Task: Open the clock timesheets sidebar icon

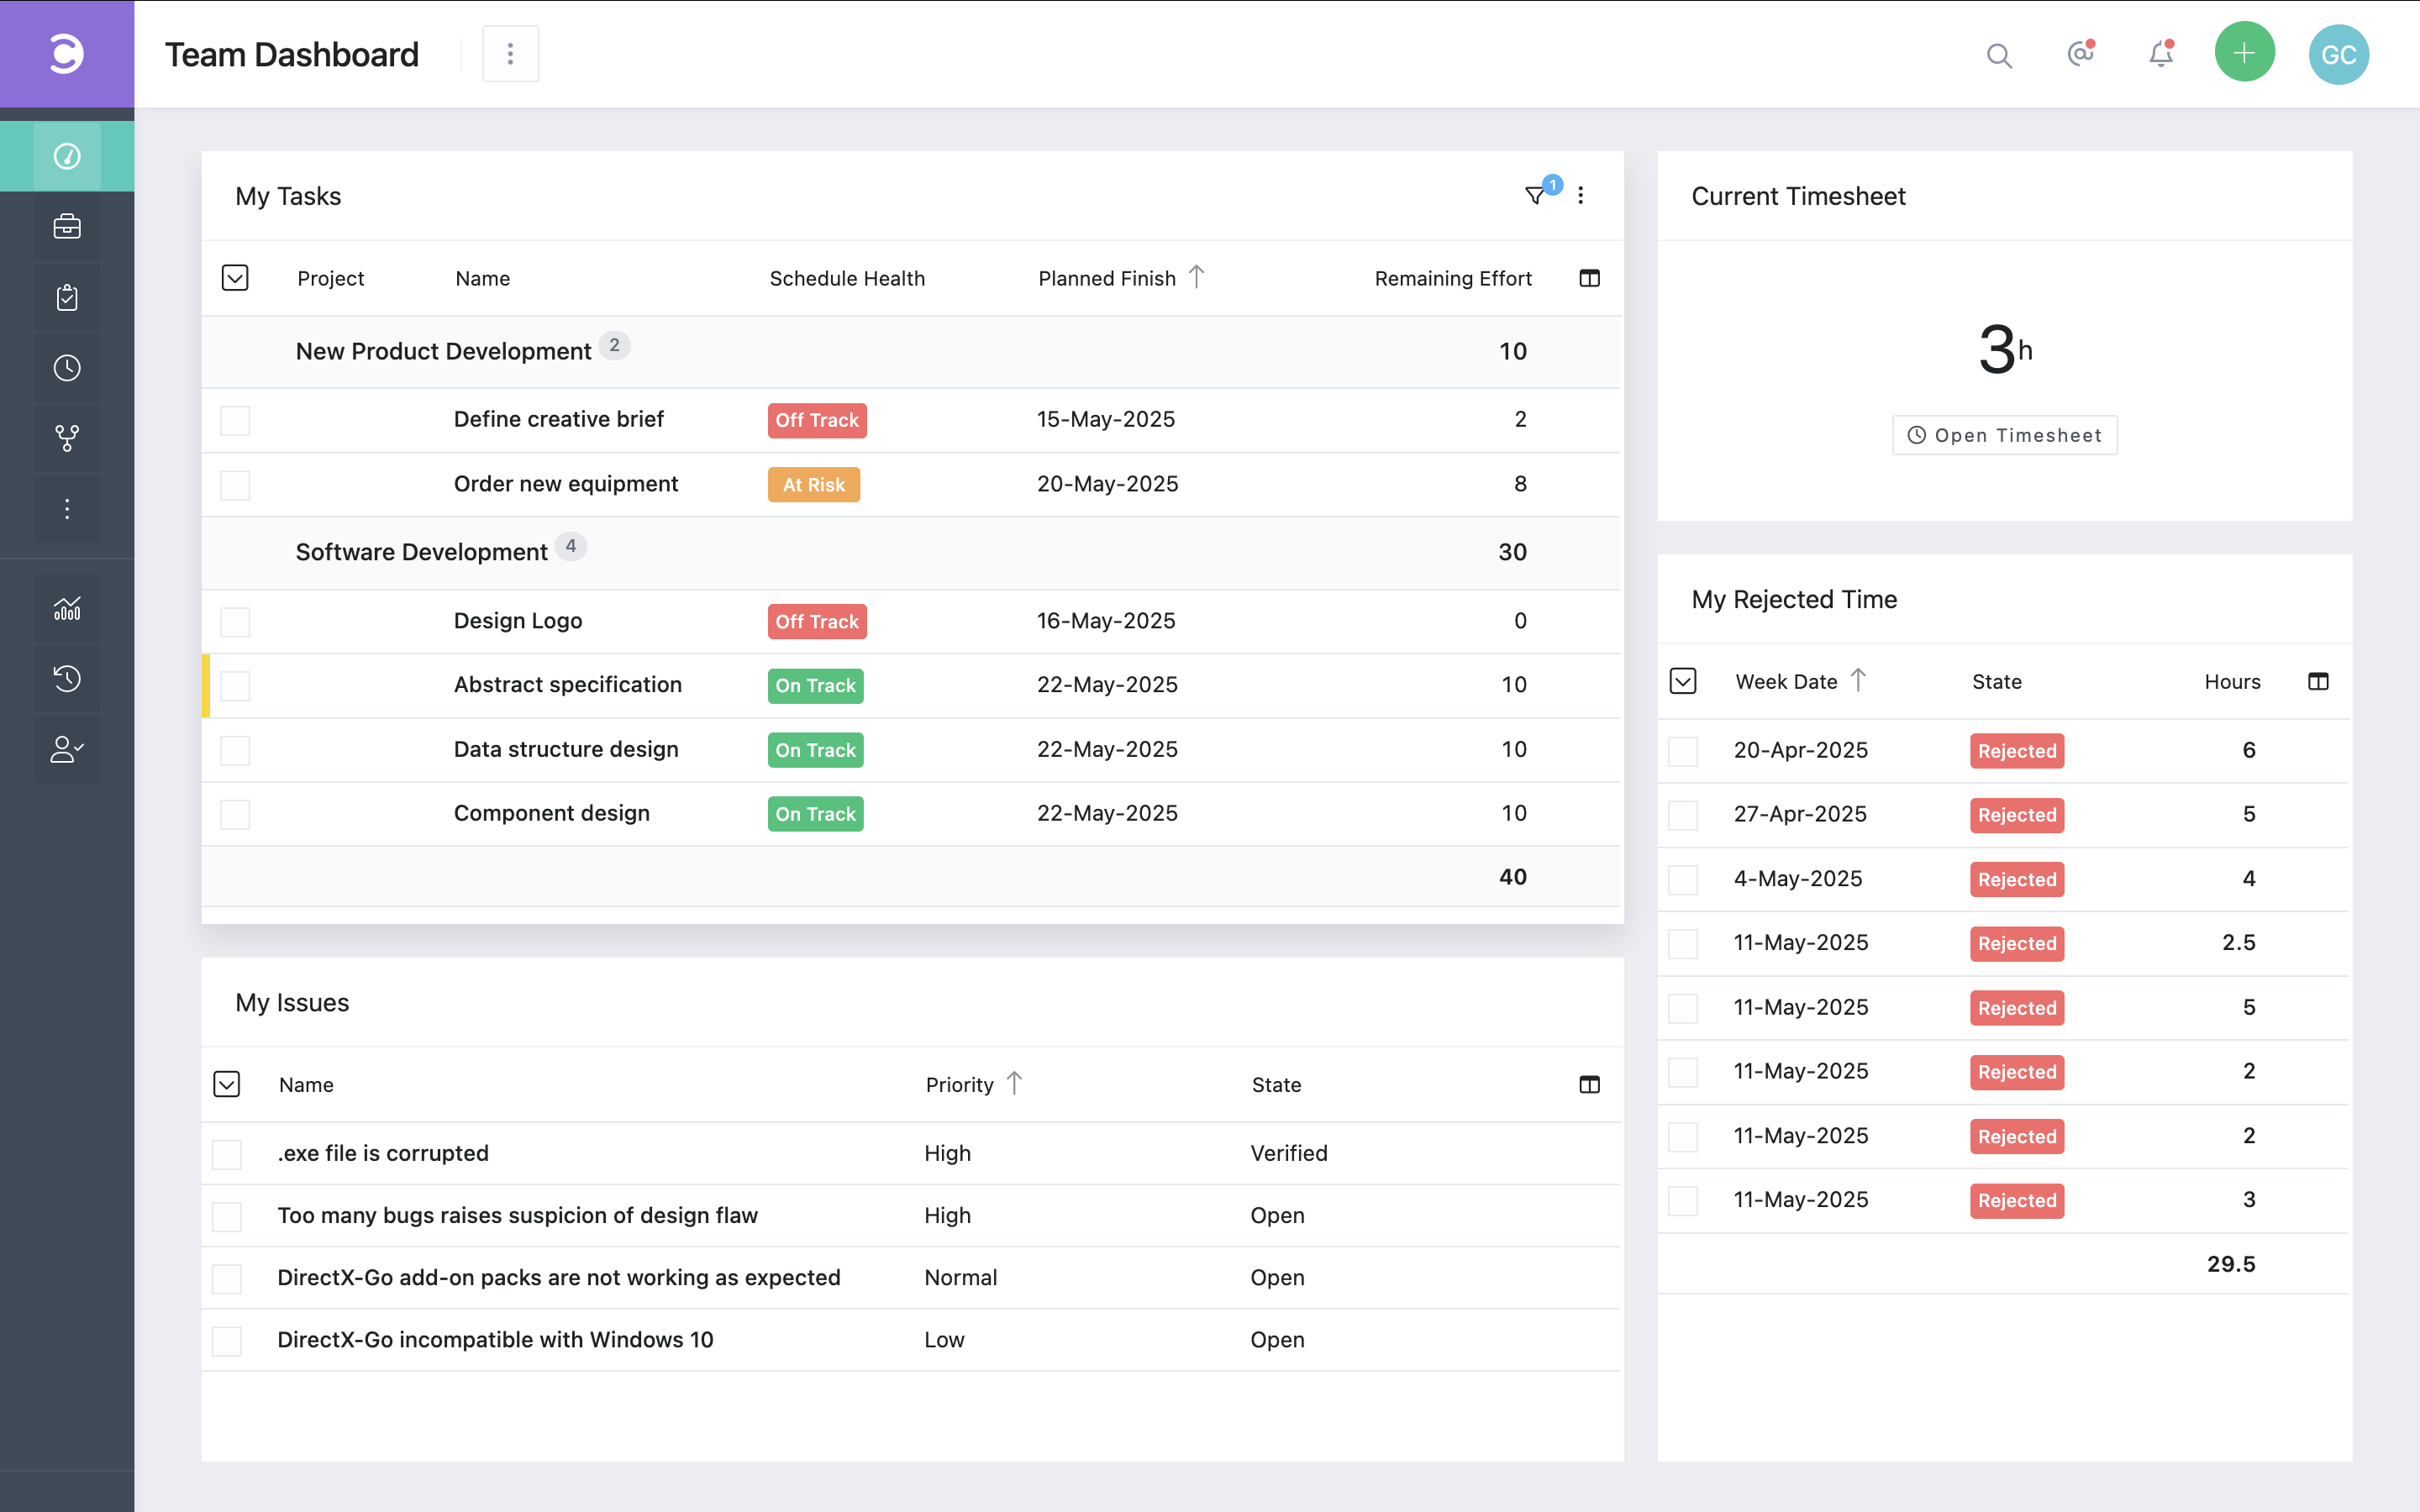Action: coord(67,368)
